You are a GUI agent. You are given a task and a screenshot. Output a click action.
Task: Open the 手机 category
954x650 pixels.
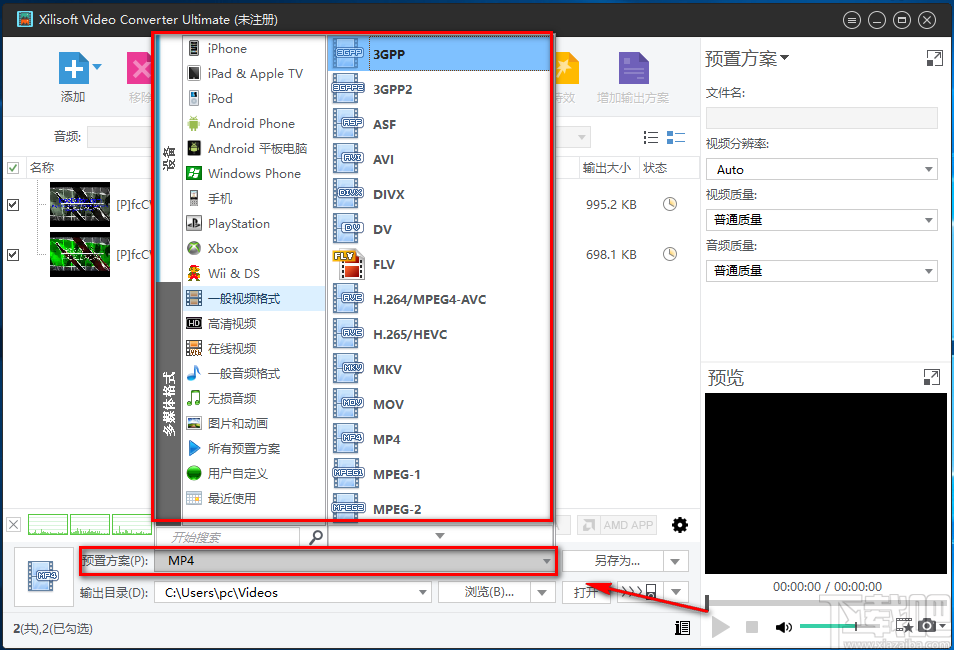(254, 198)
